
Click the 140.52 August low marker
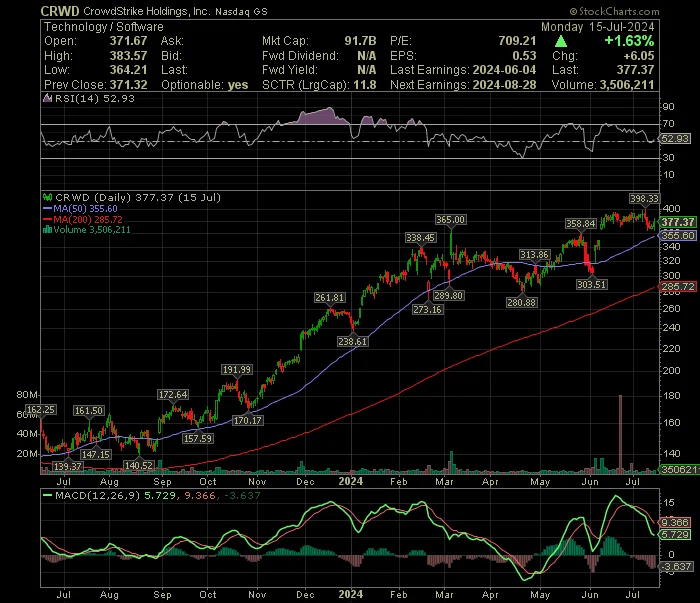[139, 466]
